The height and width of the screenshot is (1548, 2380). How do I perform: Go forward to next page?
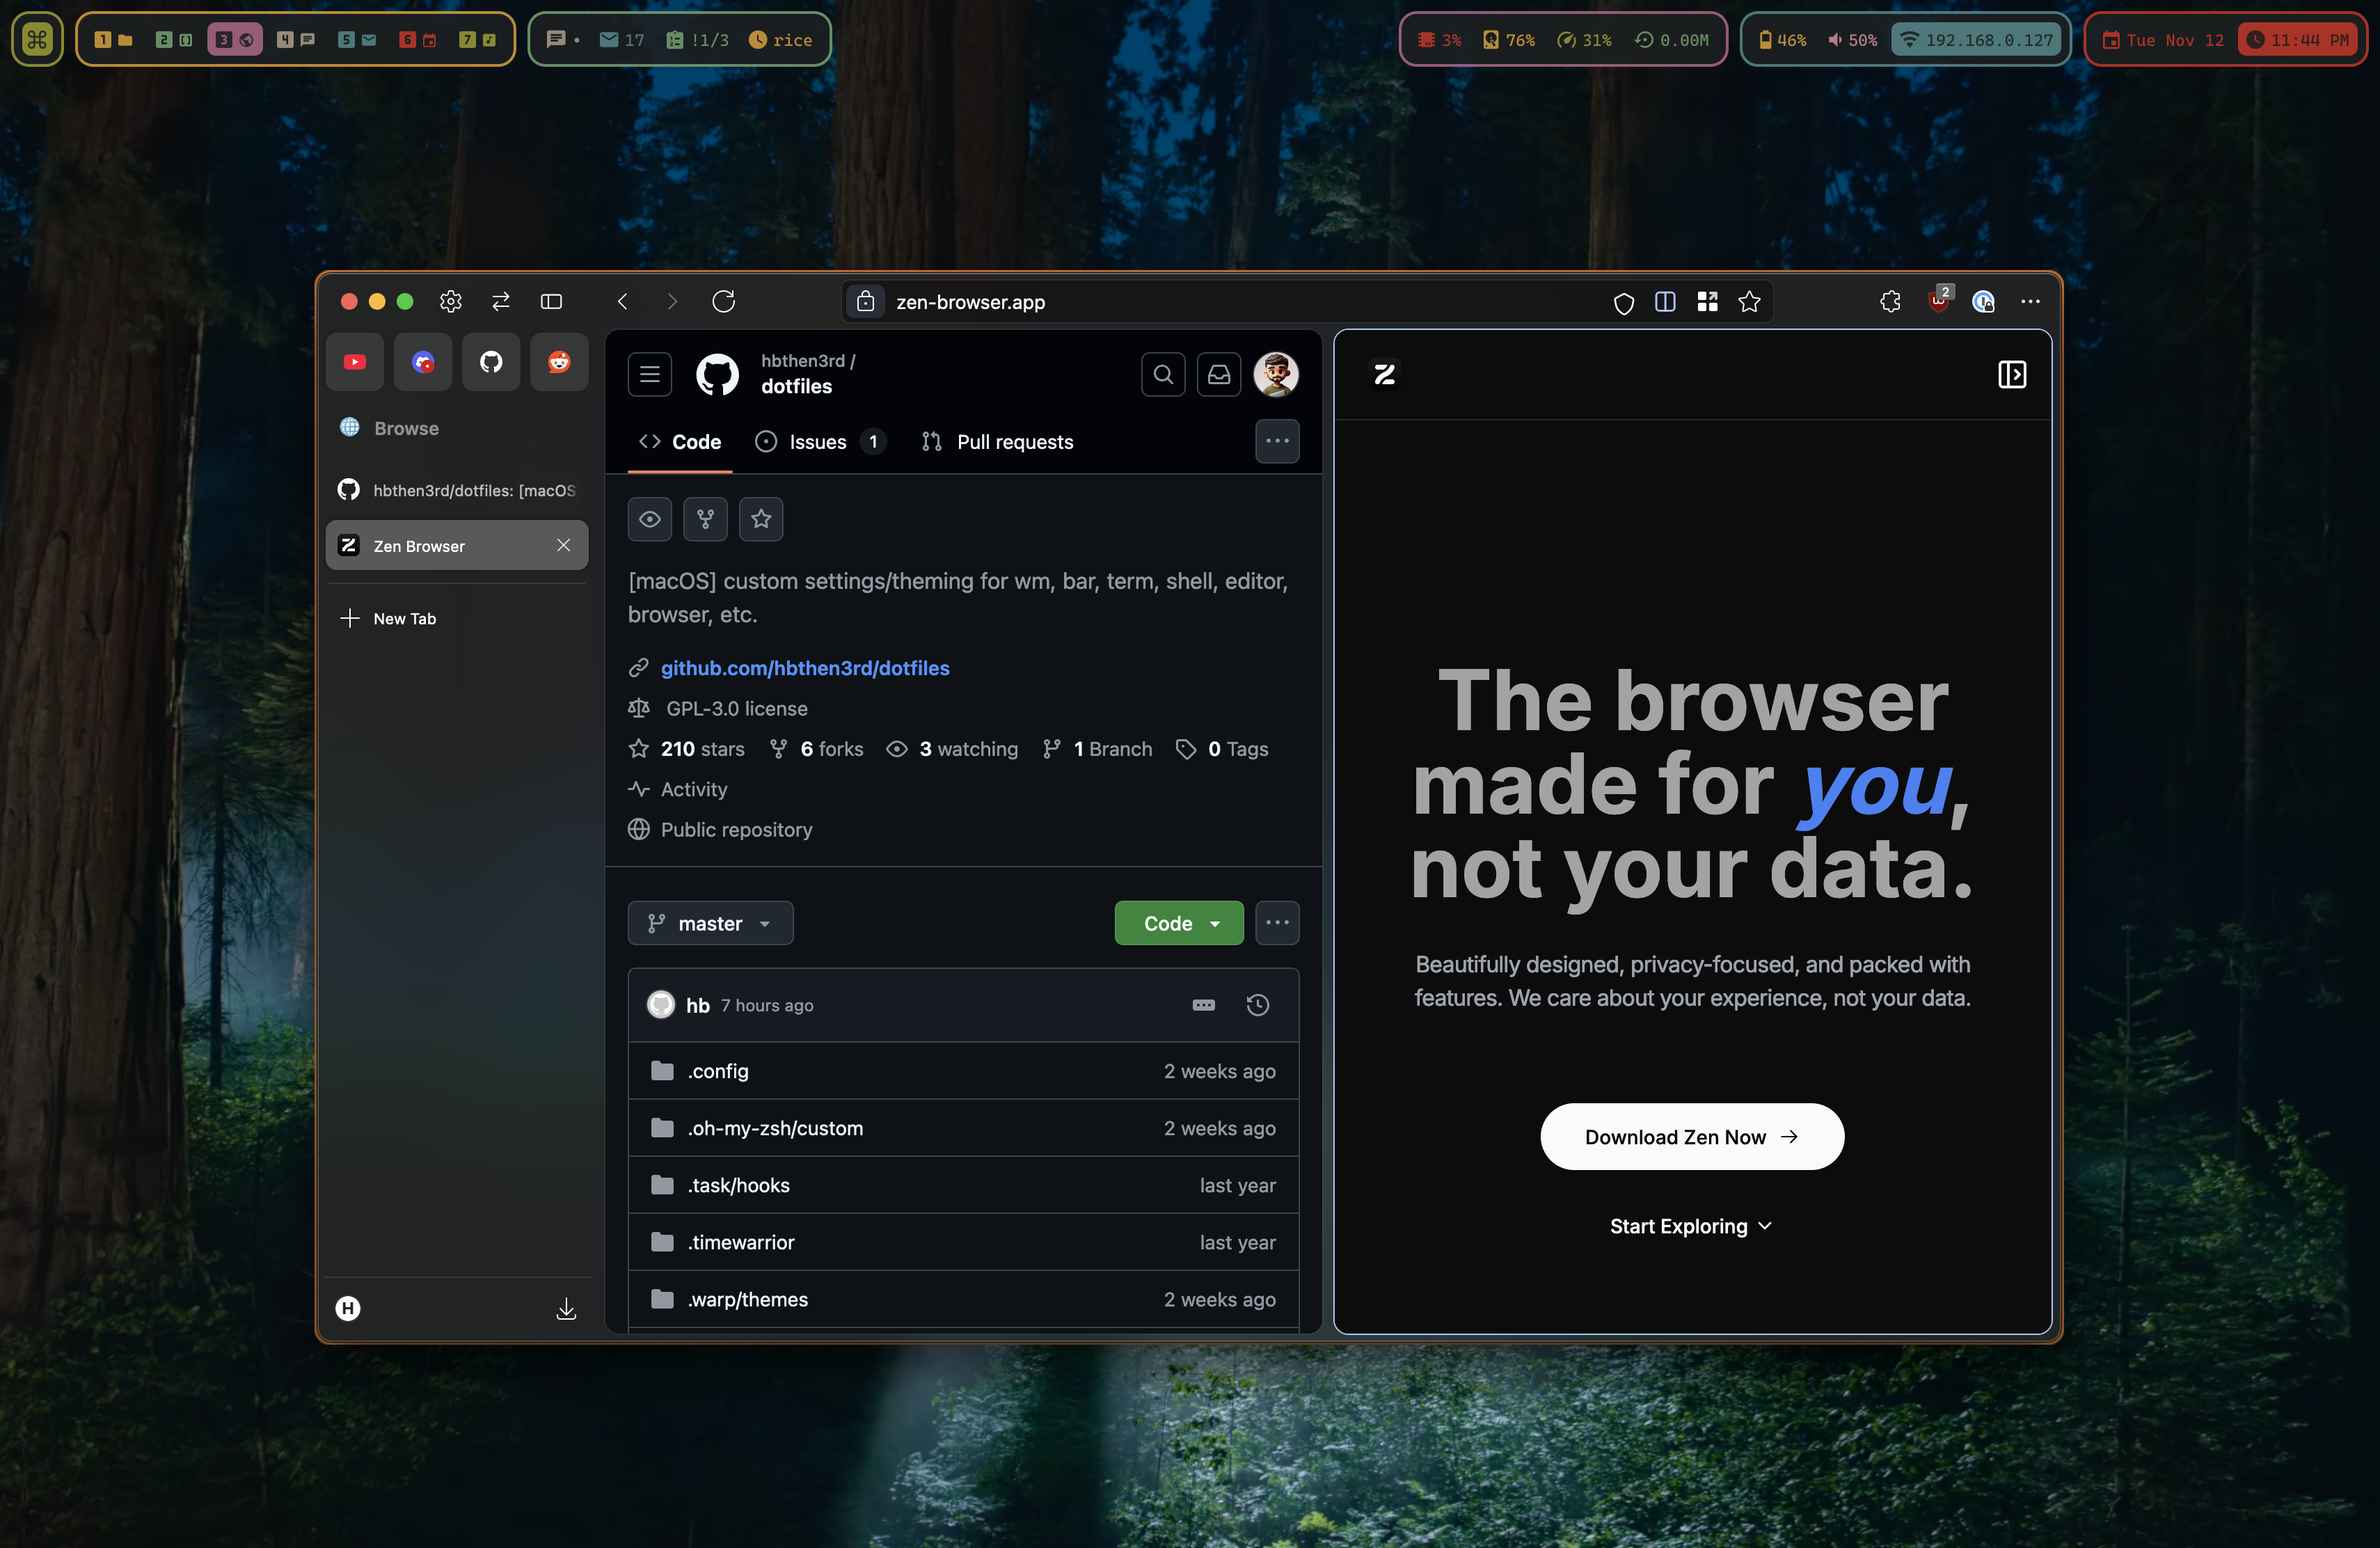[672, 301]
